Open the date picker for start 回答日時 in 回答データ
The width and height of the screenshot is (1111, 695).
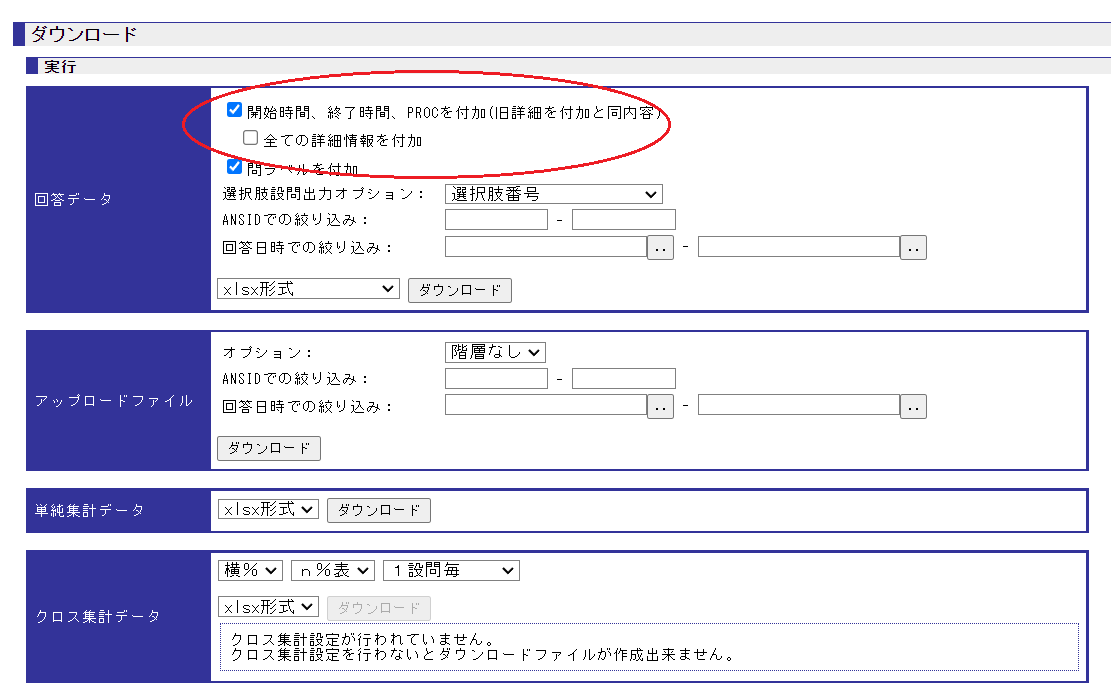click(x=660, y=248)
